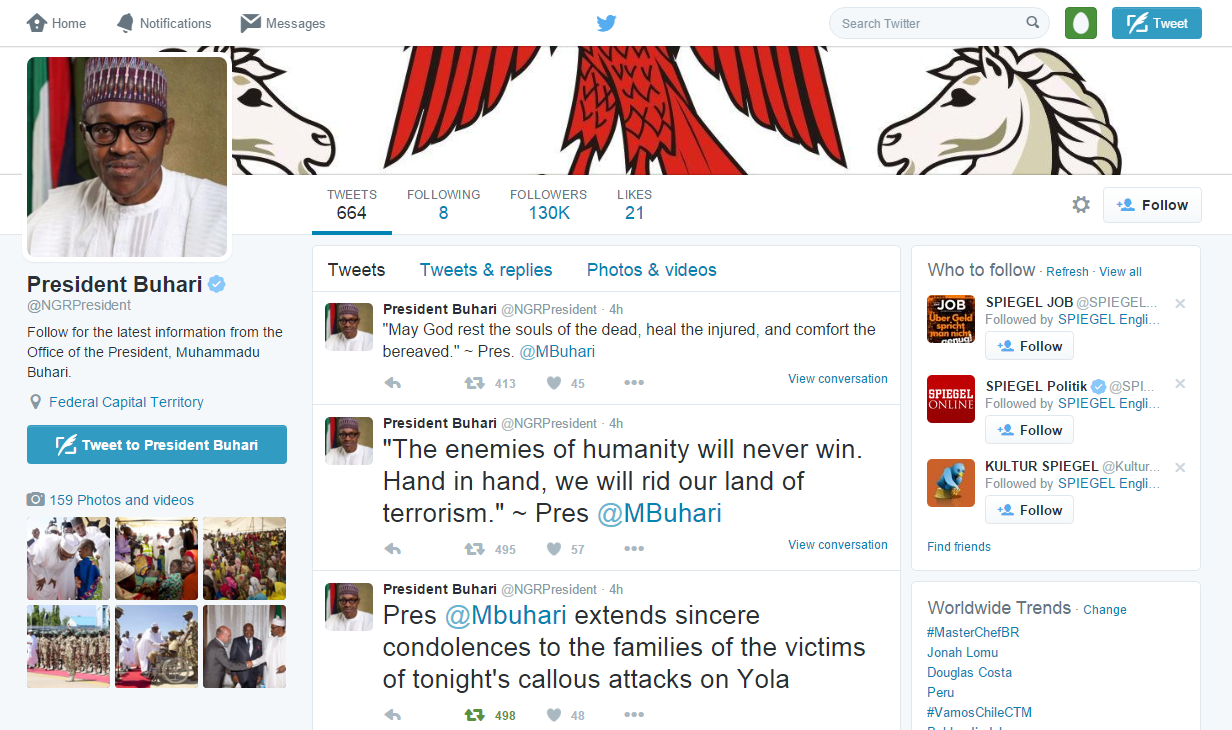Retweet the tweet with 495 retweets
The image size is (1232, 730).
474,549
